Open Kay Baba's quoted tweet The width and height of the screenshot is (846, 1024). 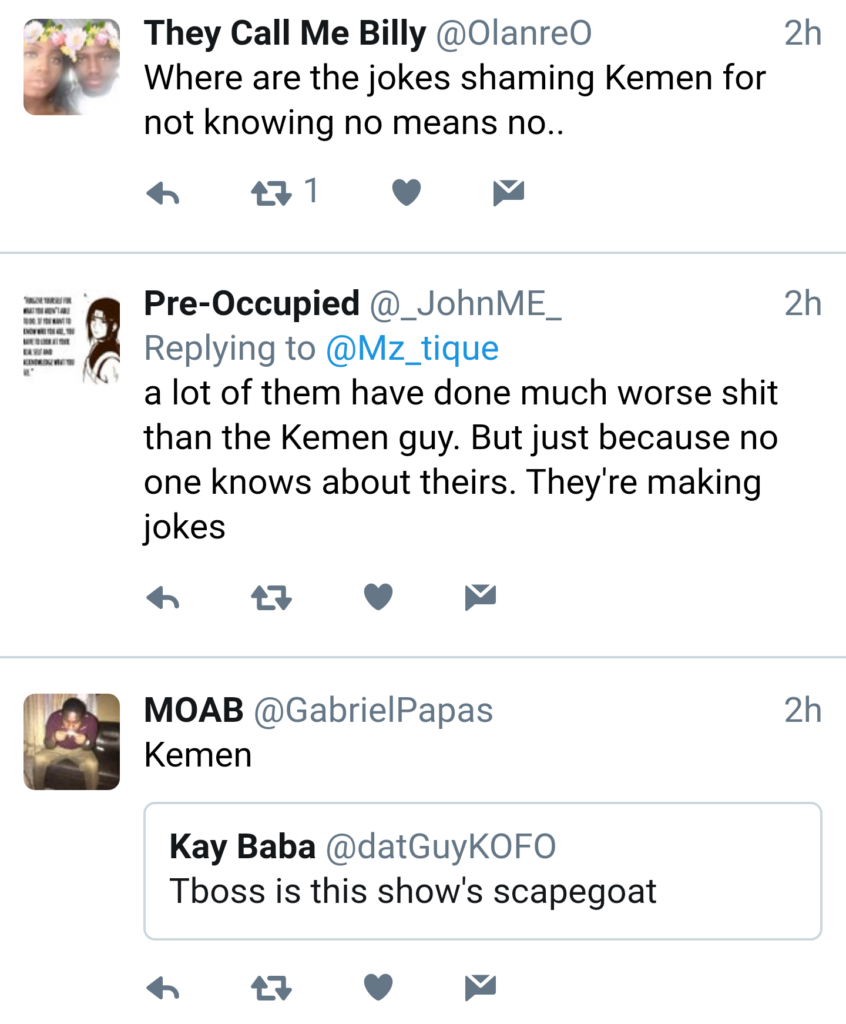pyautogui.click(x=482, y=870)
